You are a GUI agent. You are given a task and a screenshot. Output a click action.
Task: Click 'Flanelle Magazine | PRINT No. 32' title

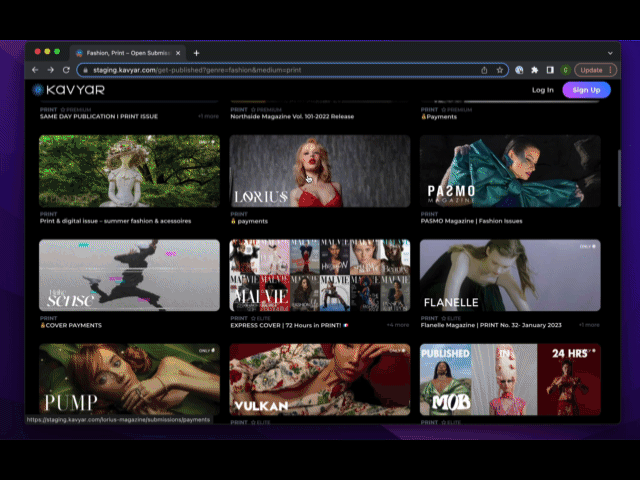point(491,325)
